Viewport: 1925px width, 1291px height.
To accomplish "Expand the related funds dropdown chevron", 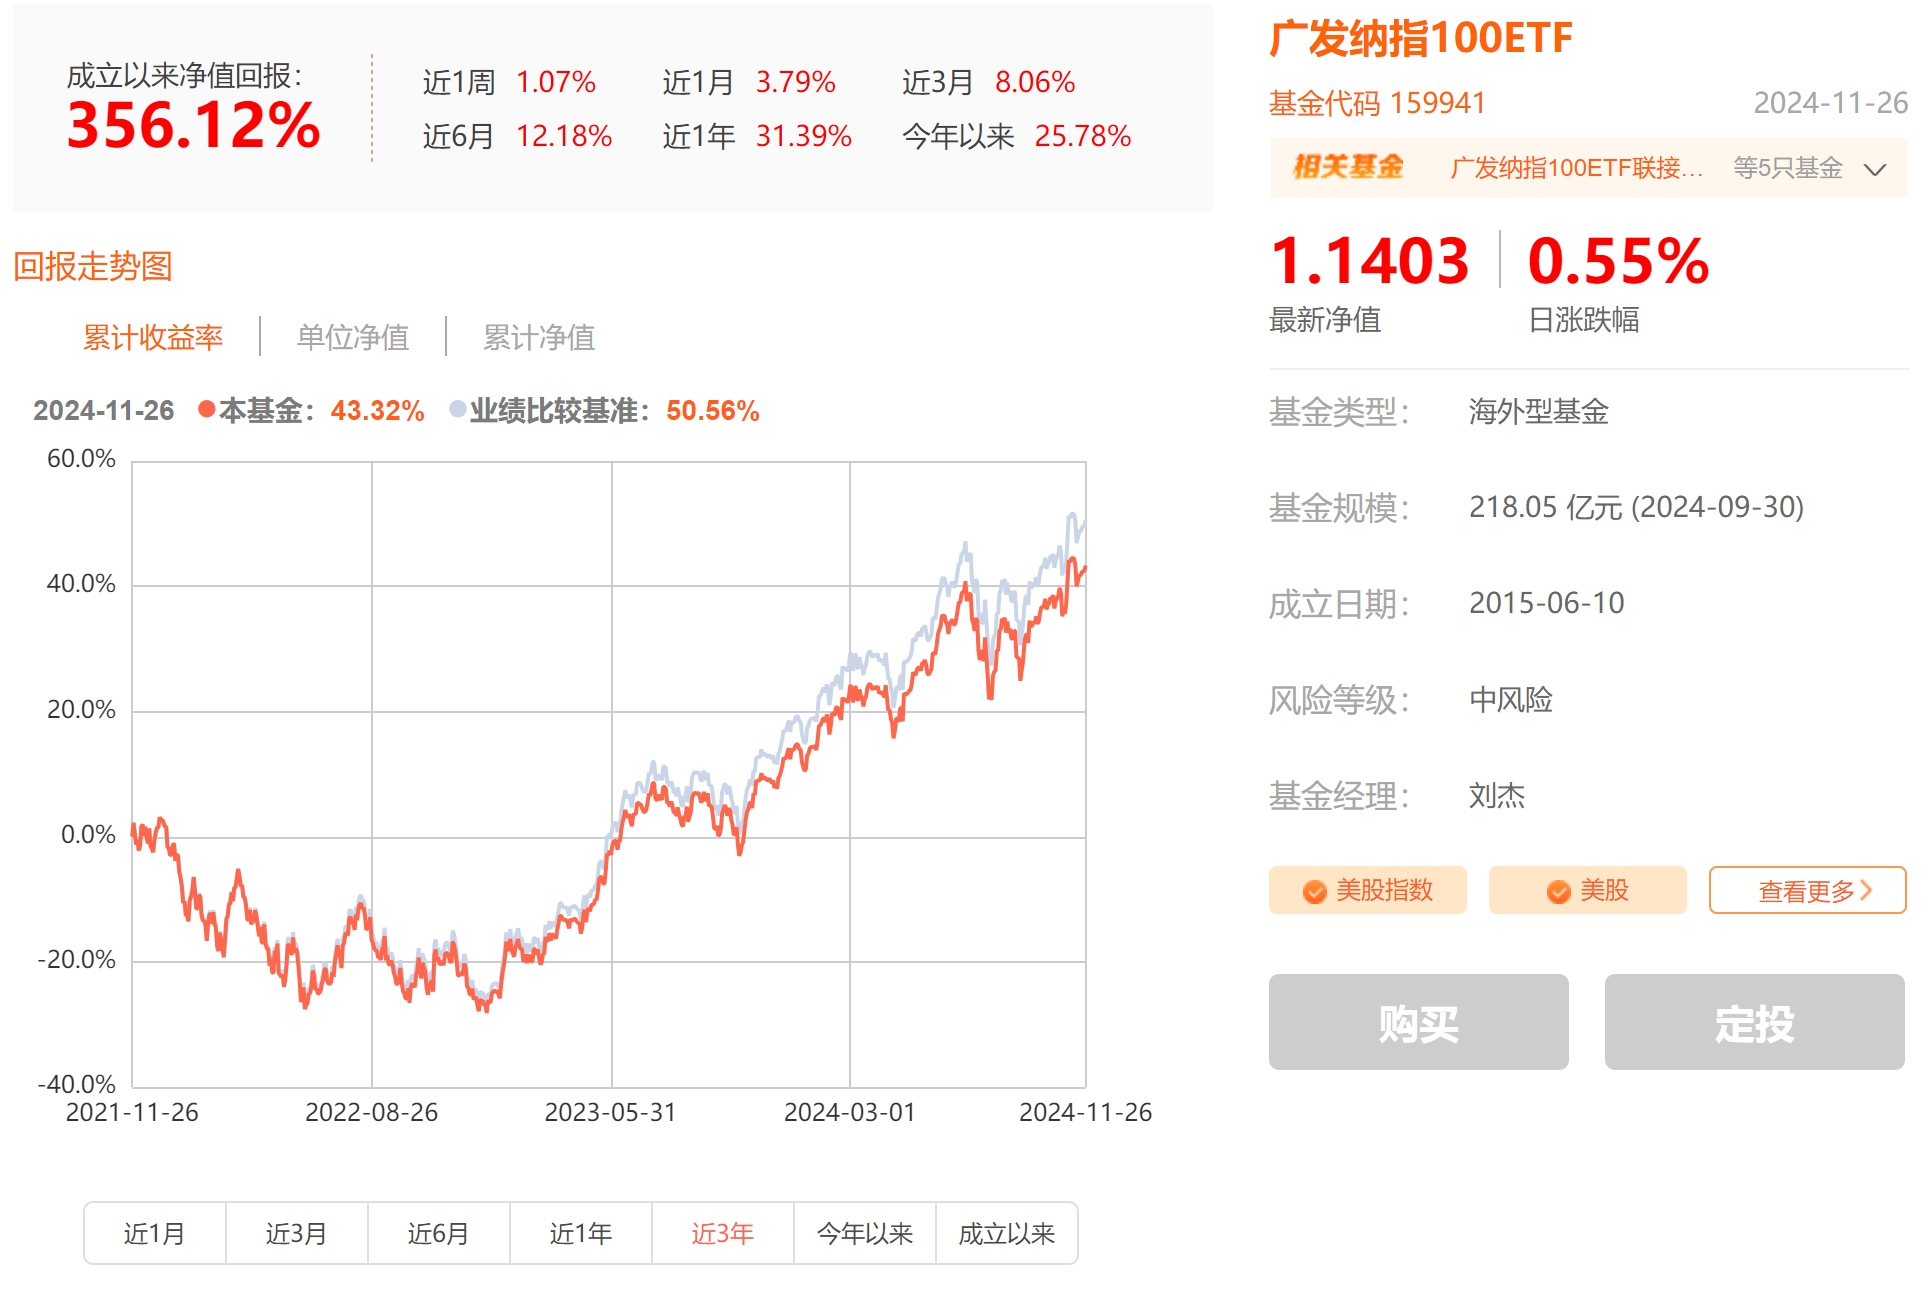I will tap(1875, 169).
